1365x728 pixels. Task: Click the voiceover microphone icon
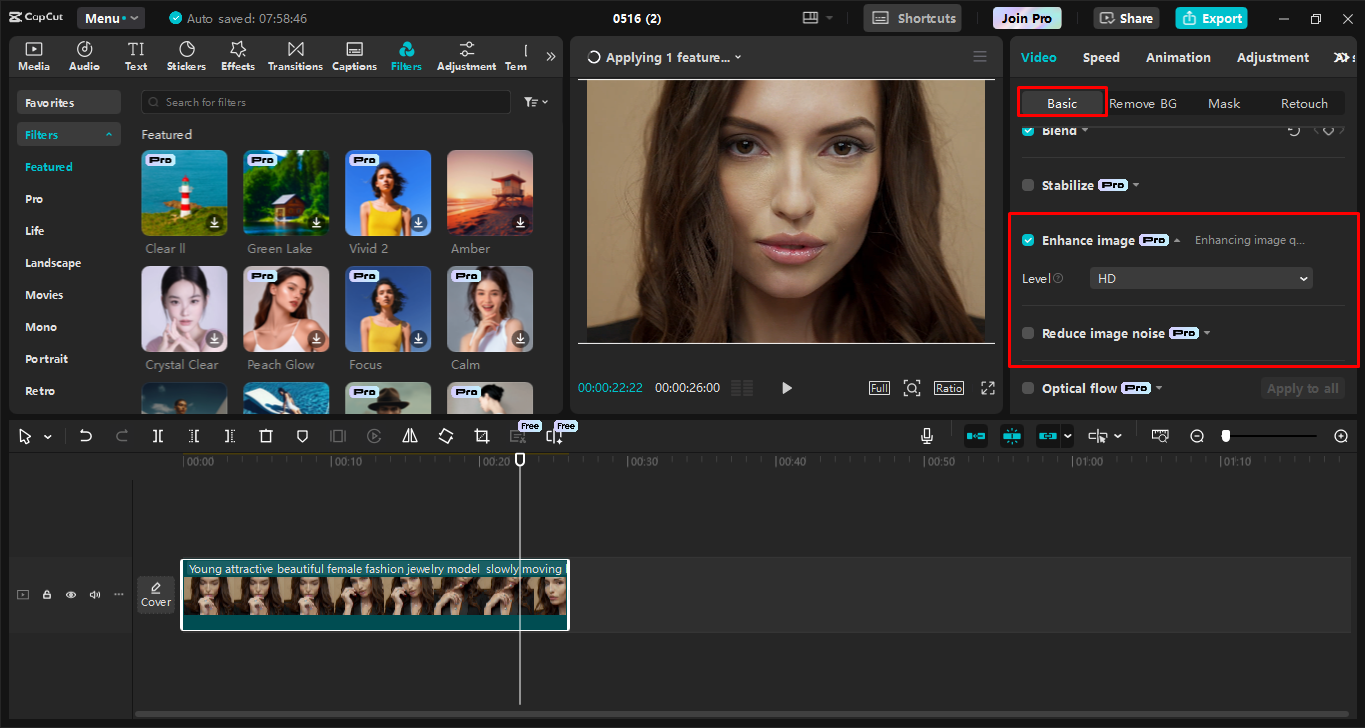tap(926, 435)
